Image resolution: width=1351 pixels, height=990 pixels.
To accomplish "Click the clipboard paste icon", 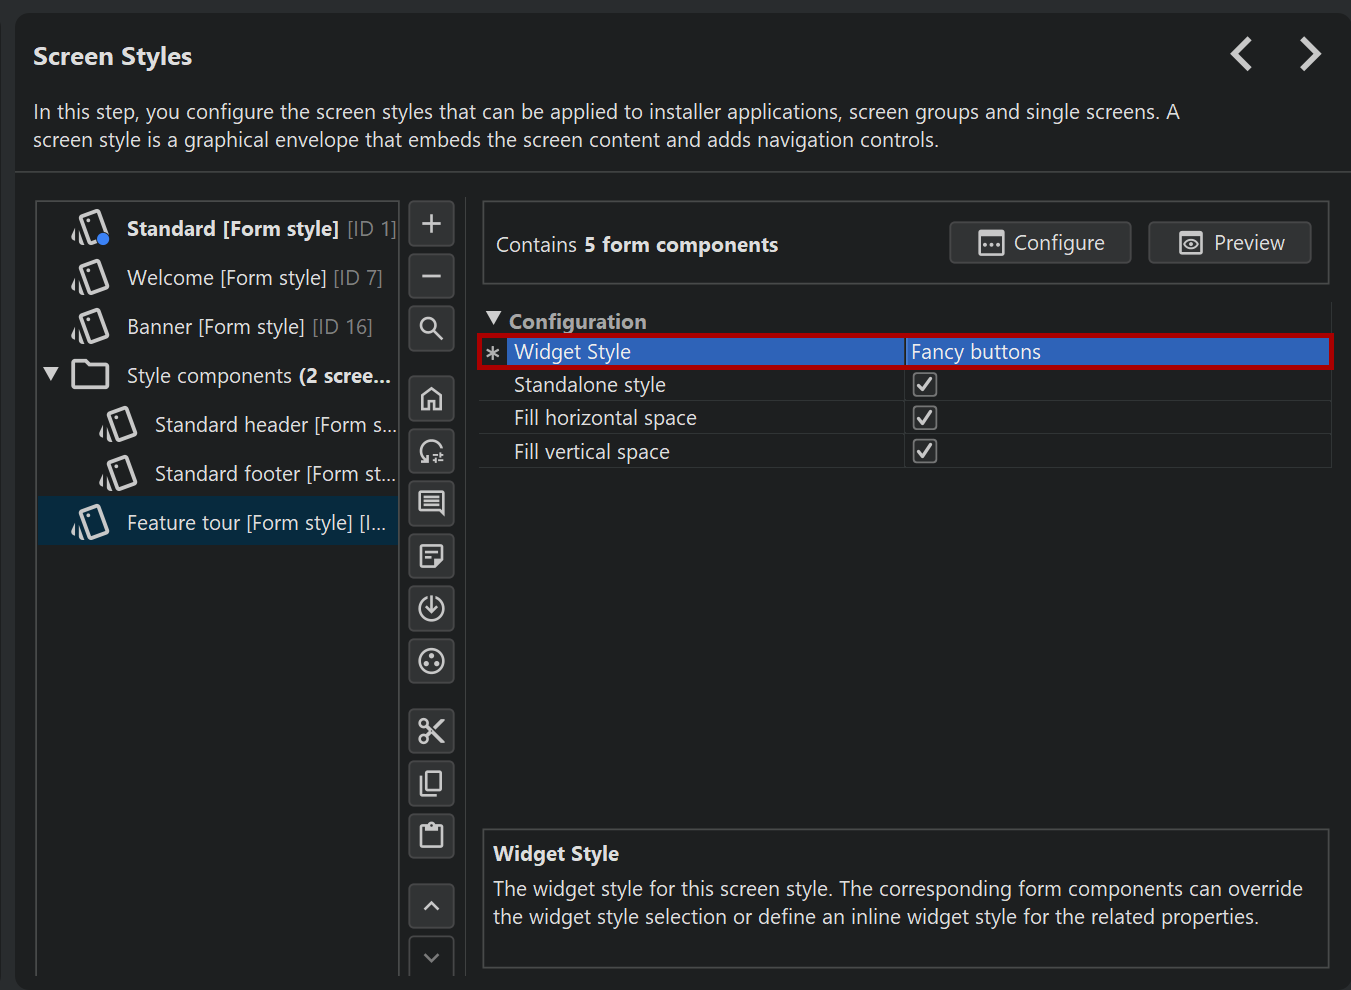I will 431,835.
